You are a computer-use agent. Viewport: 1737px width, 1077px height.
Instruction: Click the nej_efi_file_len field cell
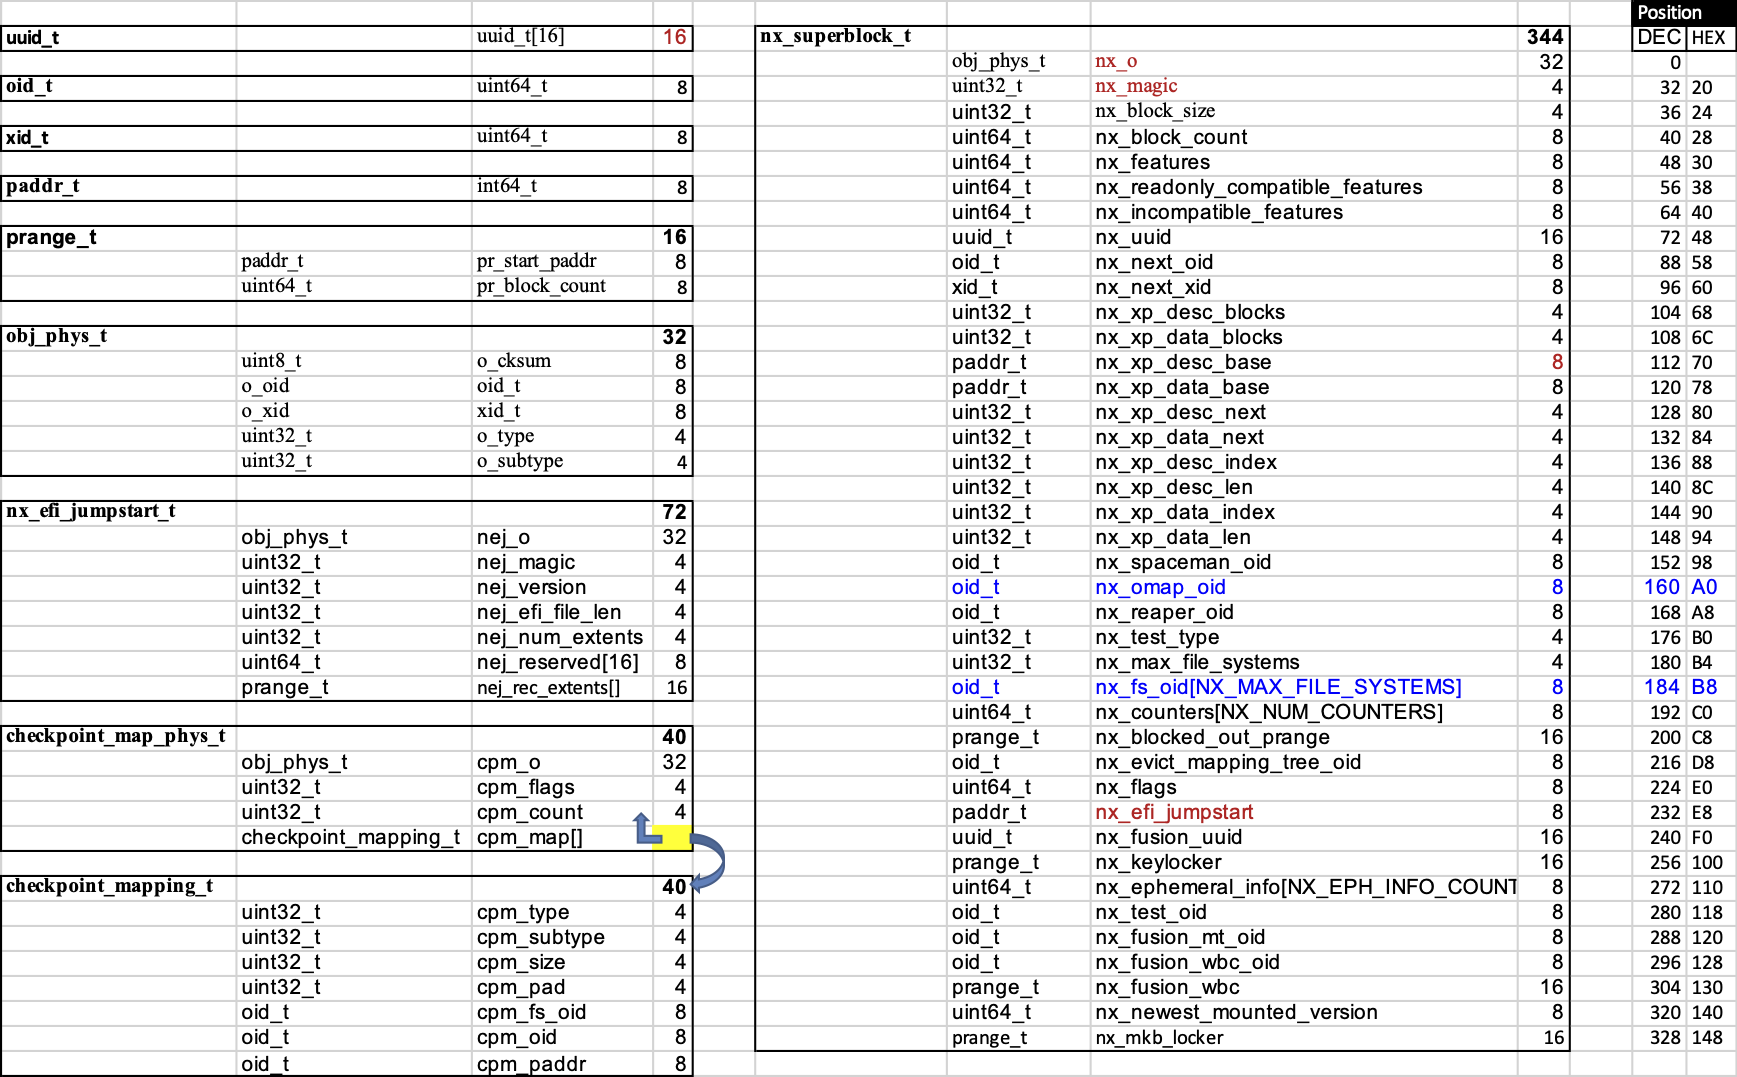tap(562, 613)
